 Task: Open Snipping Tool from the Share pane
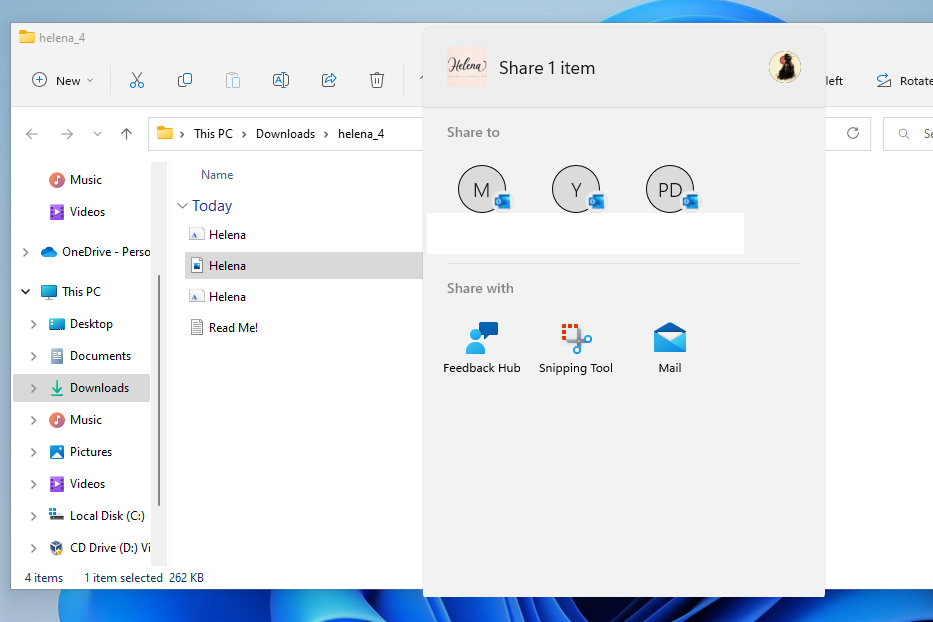[575, 340]
